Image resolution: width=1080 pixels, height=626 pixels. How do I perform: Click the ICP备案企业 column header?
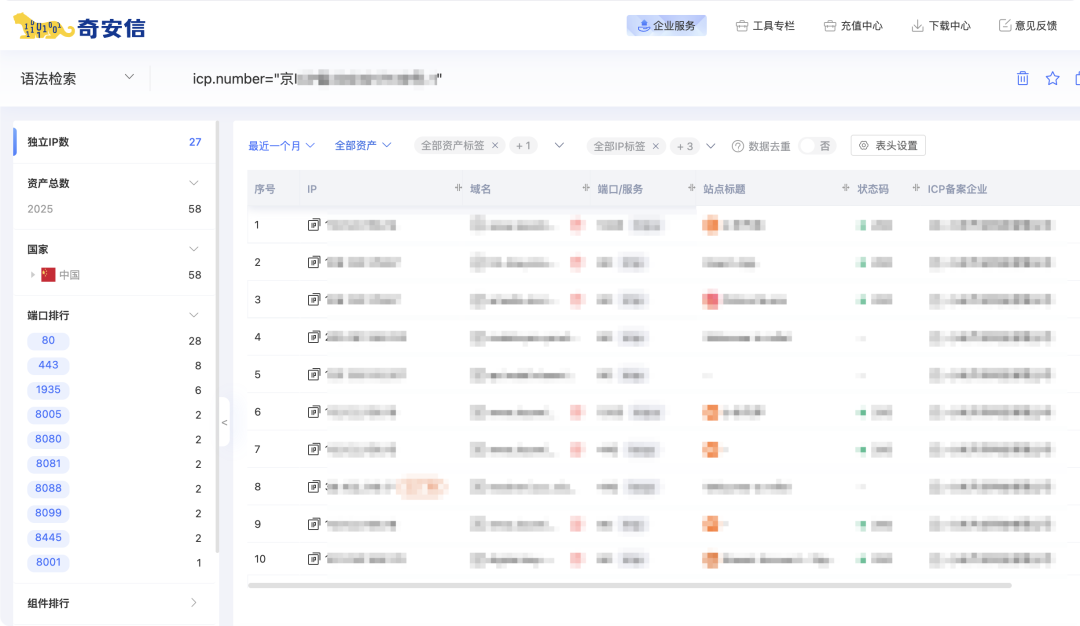pos(957,189)
